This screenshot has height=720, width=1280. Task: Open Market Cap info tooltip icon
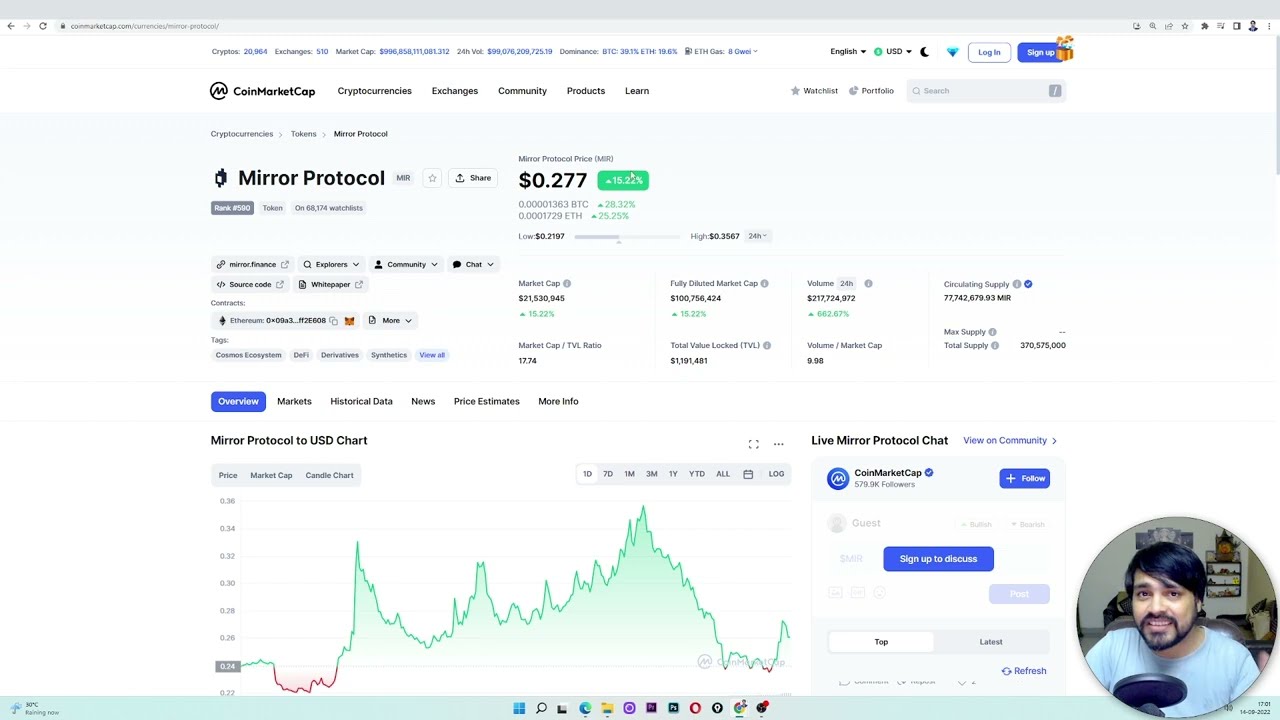pyautogui.click(x=567, y=284)
